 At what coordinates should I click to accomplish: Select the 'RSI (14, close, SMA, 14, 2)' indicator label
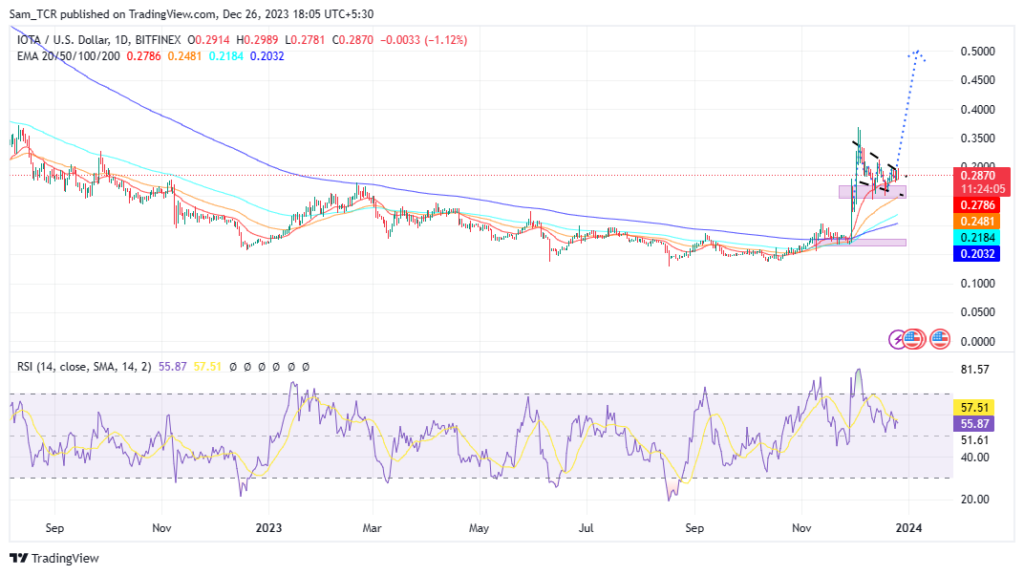pyautogui.click(x=84, y=367)
